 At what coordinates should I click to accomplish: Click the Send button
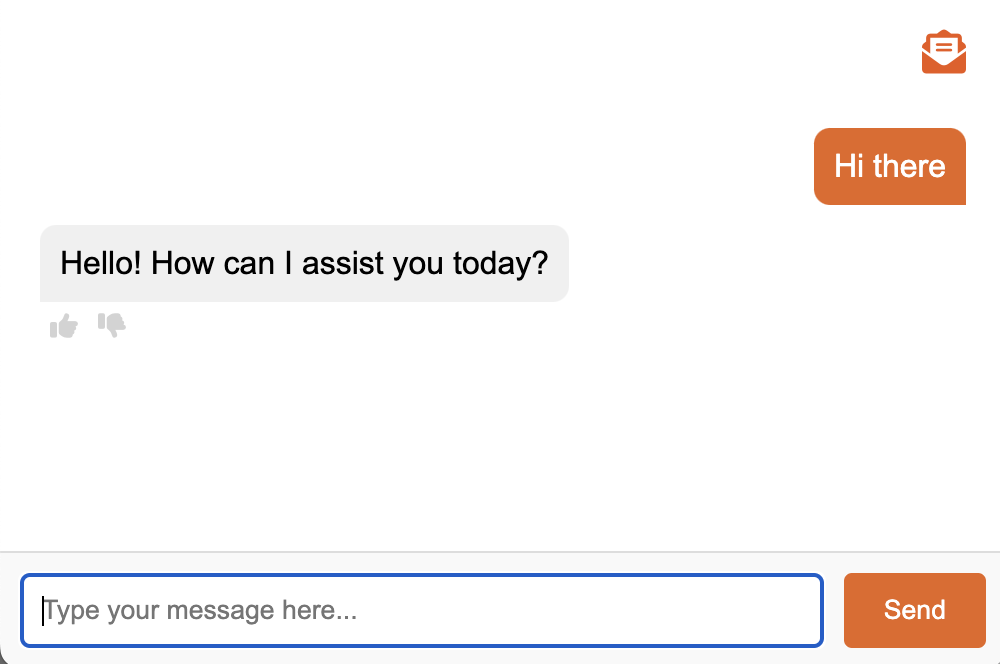pos(915,610)
